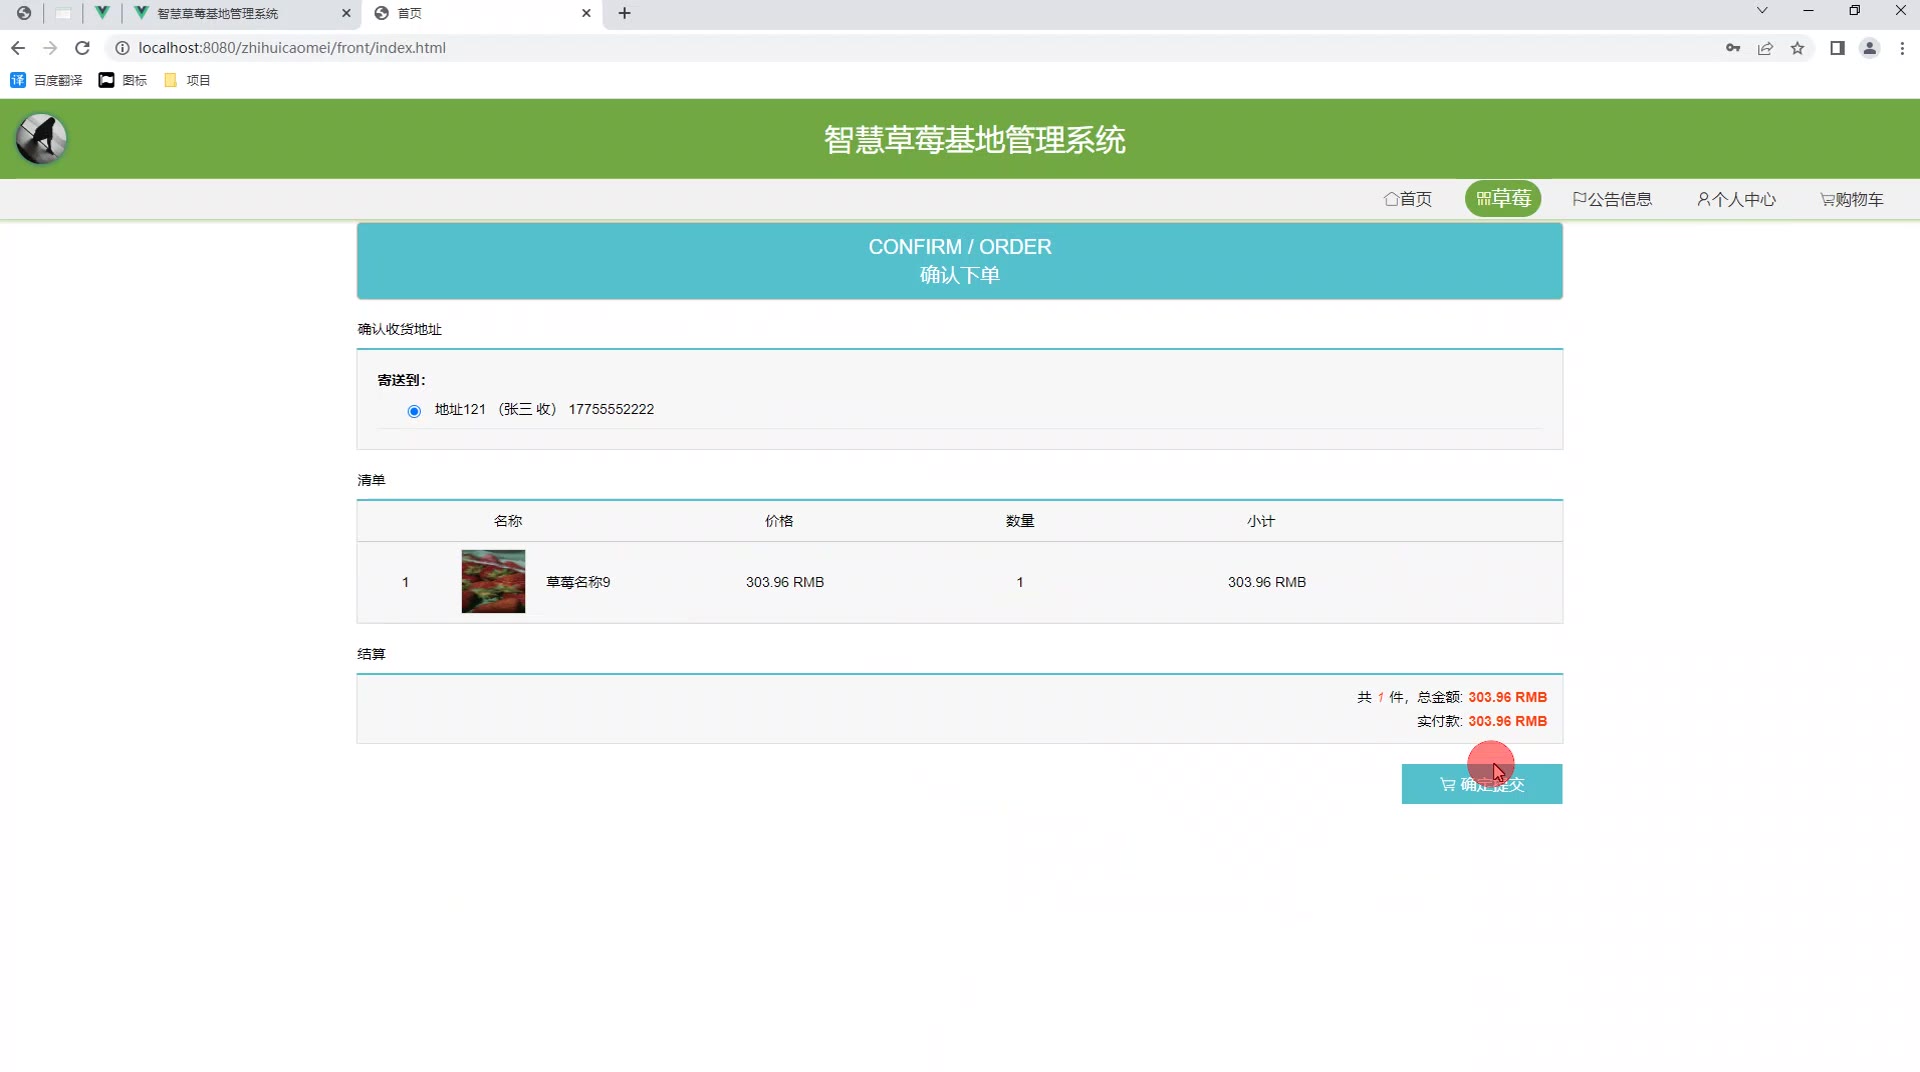Click the 价格 column header
Viewport: 1920px width, 1072px height.
click(x=779, y=521)
